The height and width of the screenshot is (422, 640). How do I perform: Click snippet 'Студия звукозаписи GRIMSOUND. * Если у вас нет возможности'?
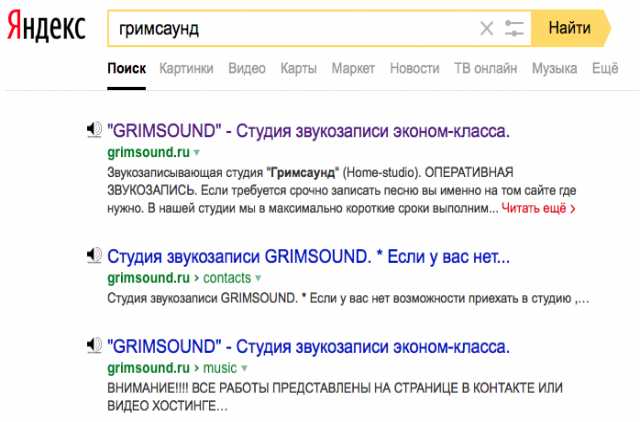[348, 298]
